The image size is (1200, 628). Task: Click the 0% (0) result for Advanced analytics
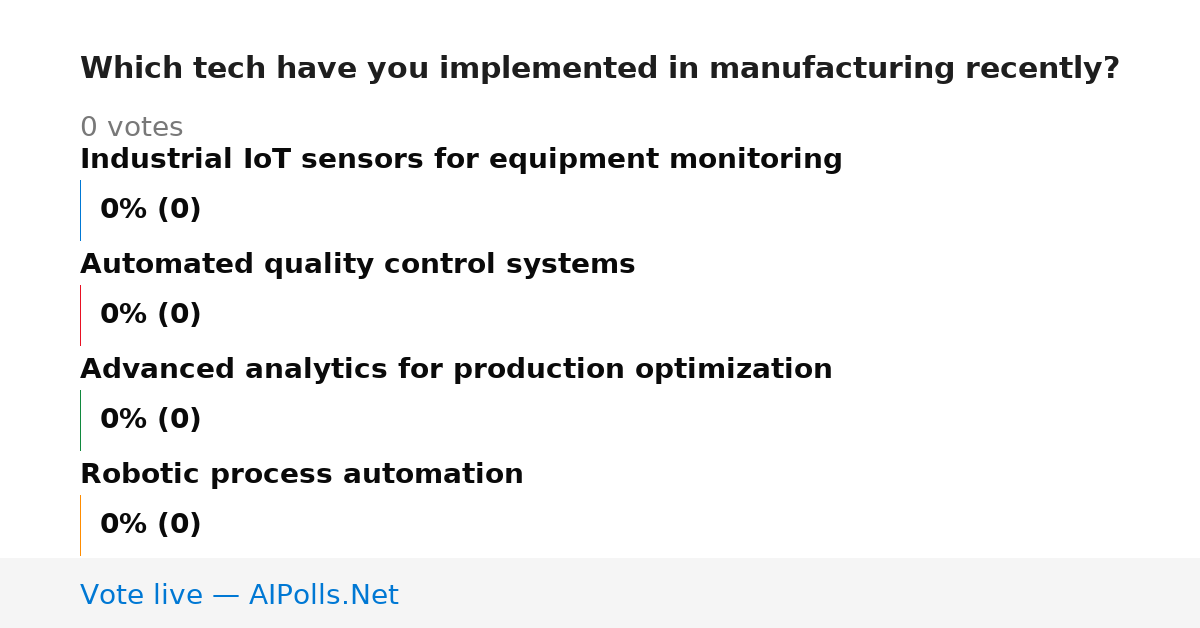point(150,420)
